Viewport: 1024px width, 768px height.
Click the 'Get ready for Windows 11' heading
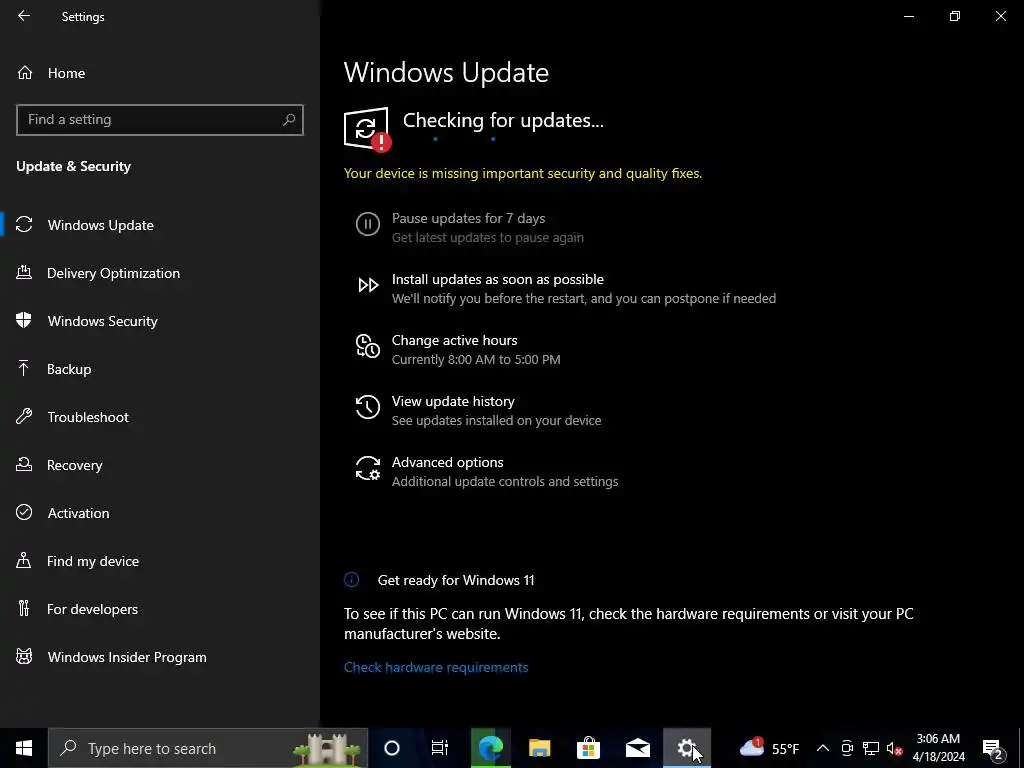pyautogui.click(x=456, y=580)
